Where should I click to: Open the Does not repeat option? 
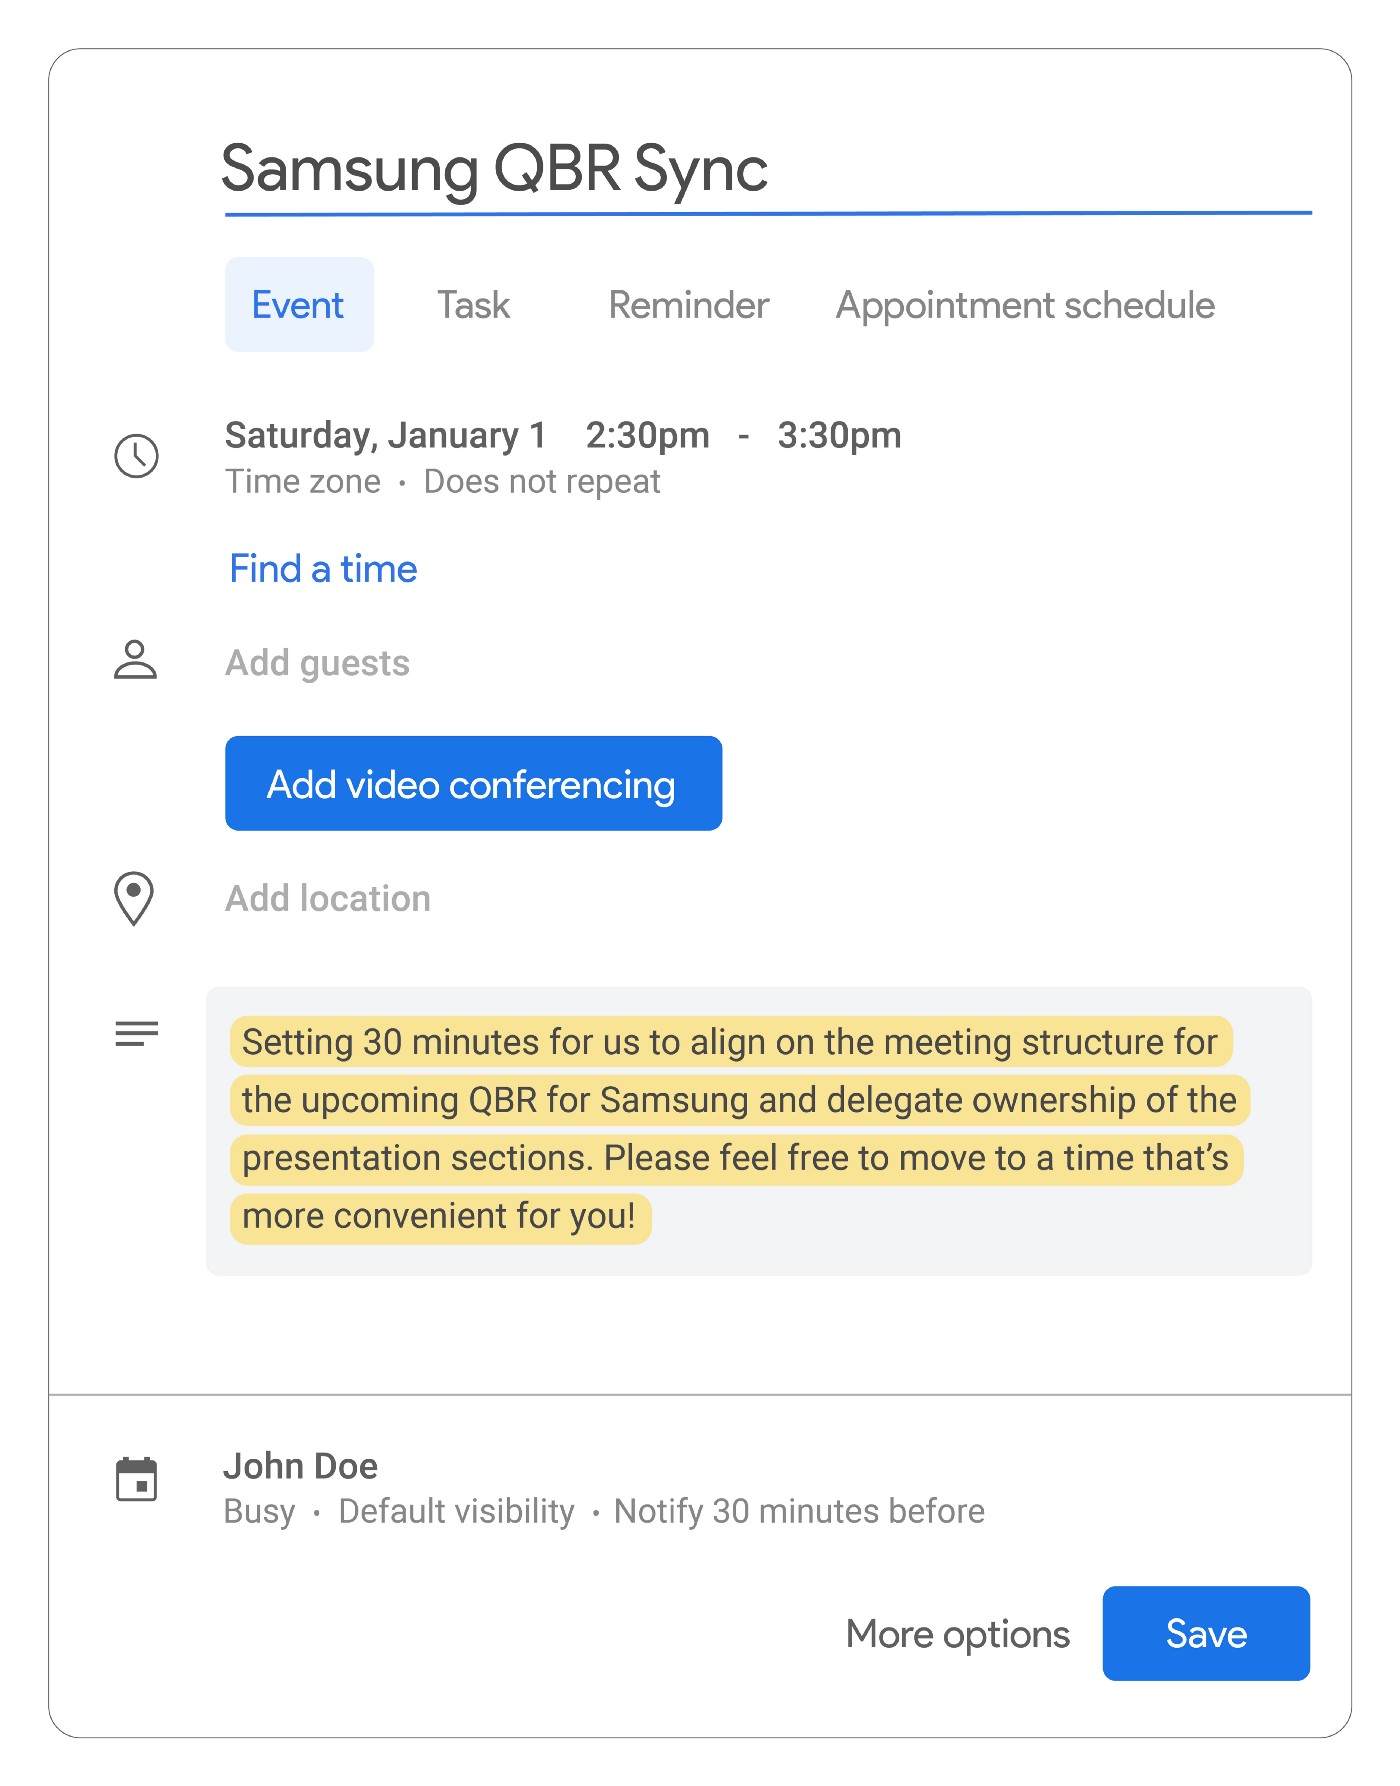tap(542, 482)
